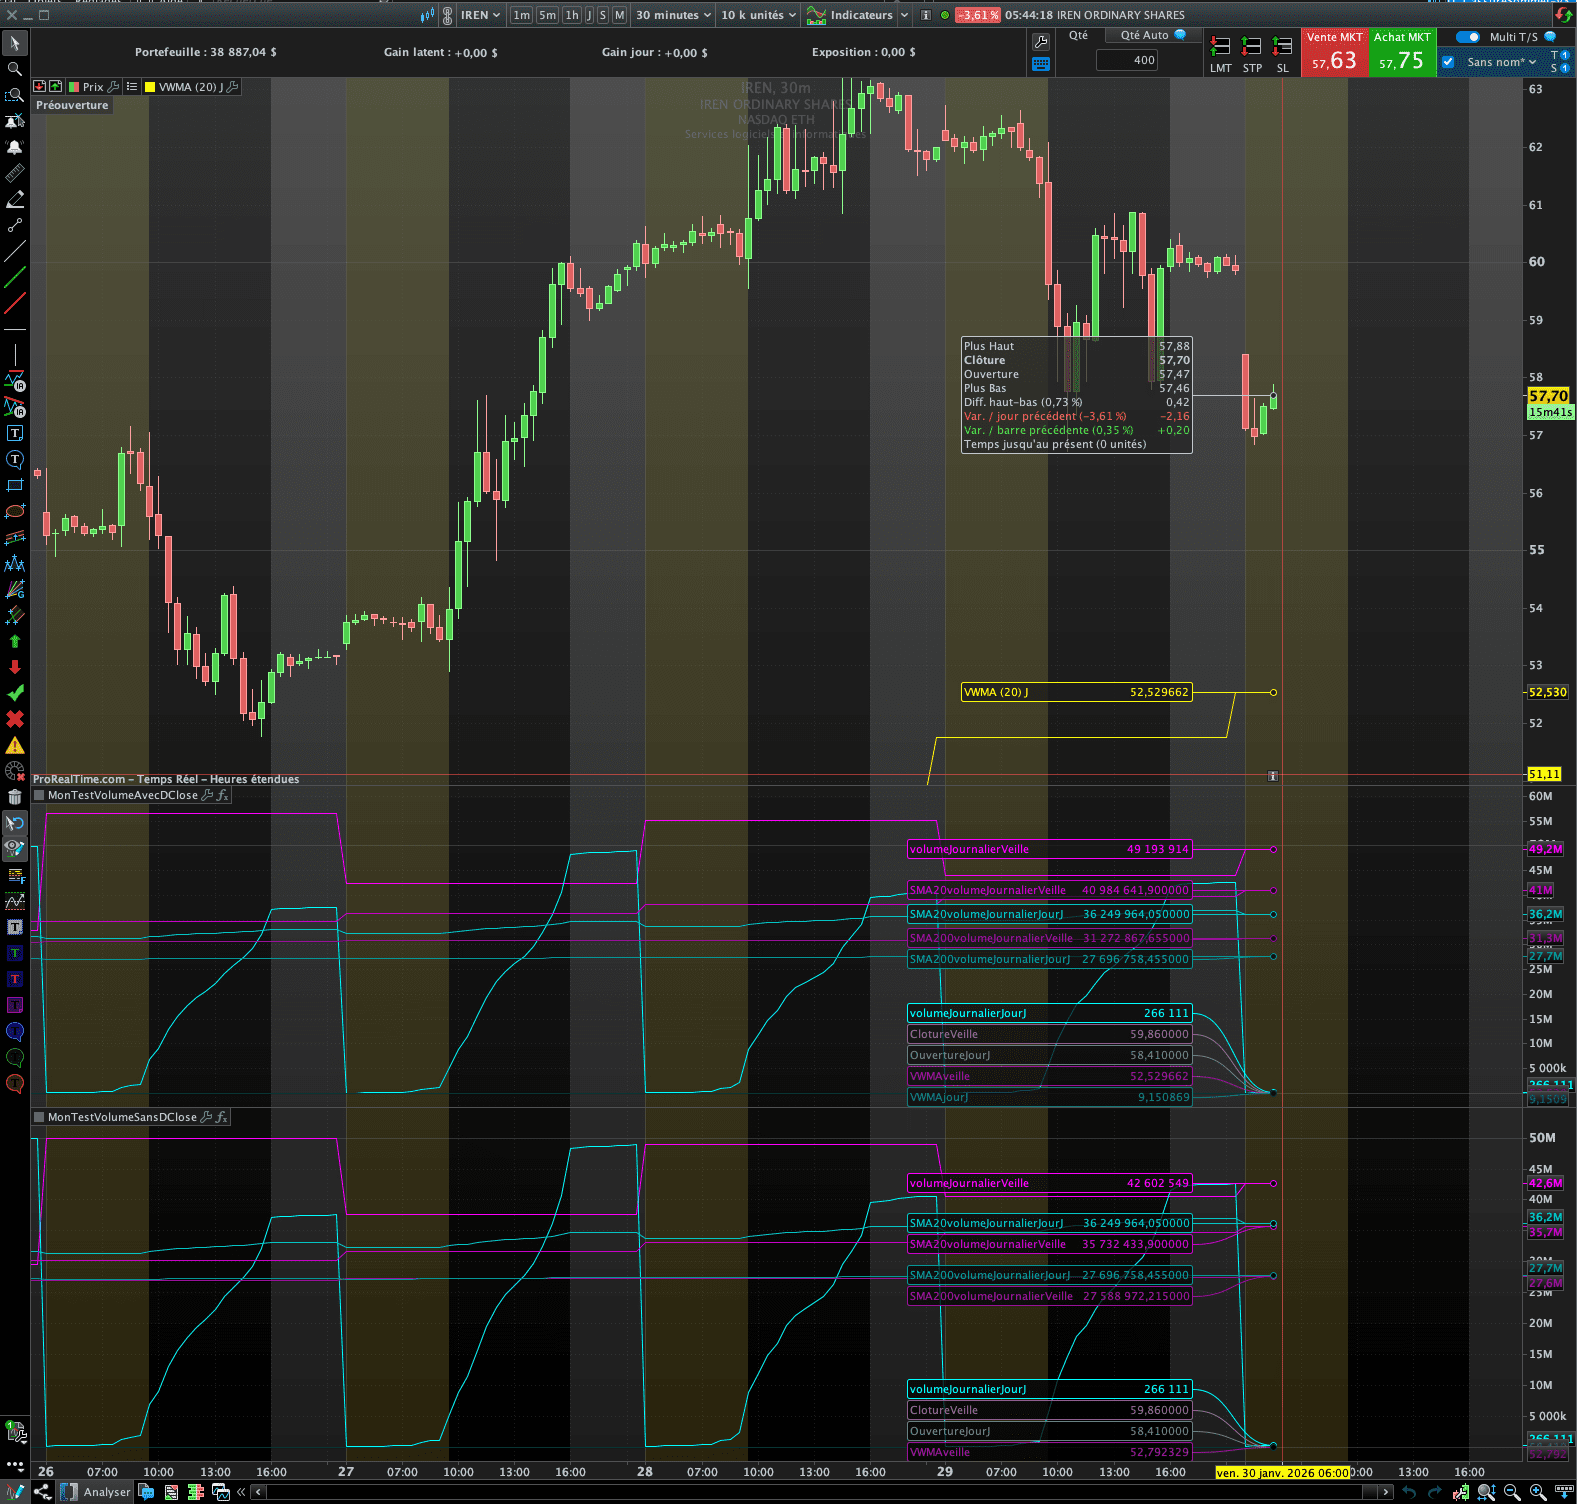
Task: Toggle MonTestVolumeAvecDClose panel checkbox
Action: 40,795
